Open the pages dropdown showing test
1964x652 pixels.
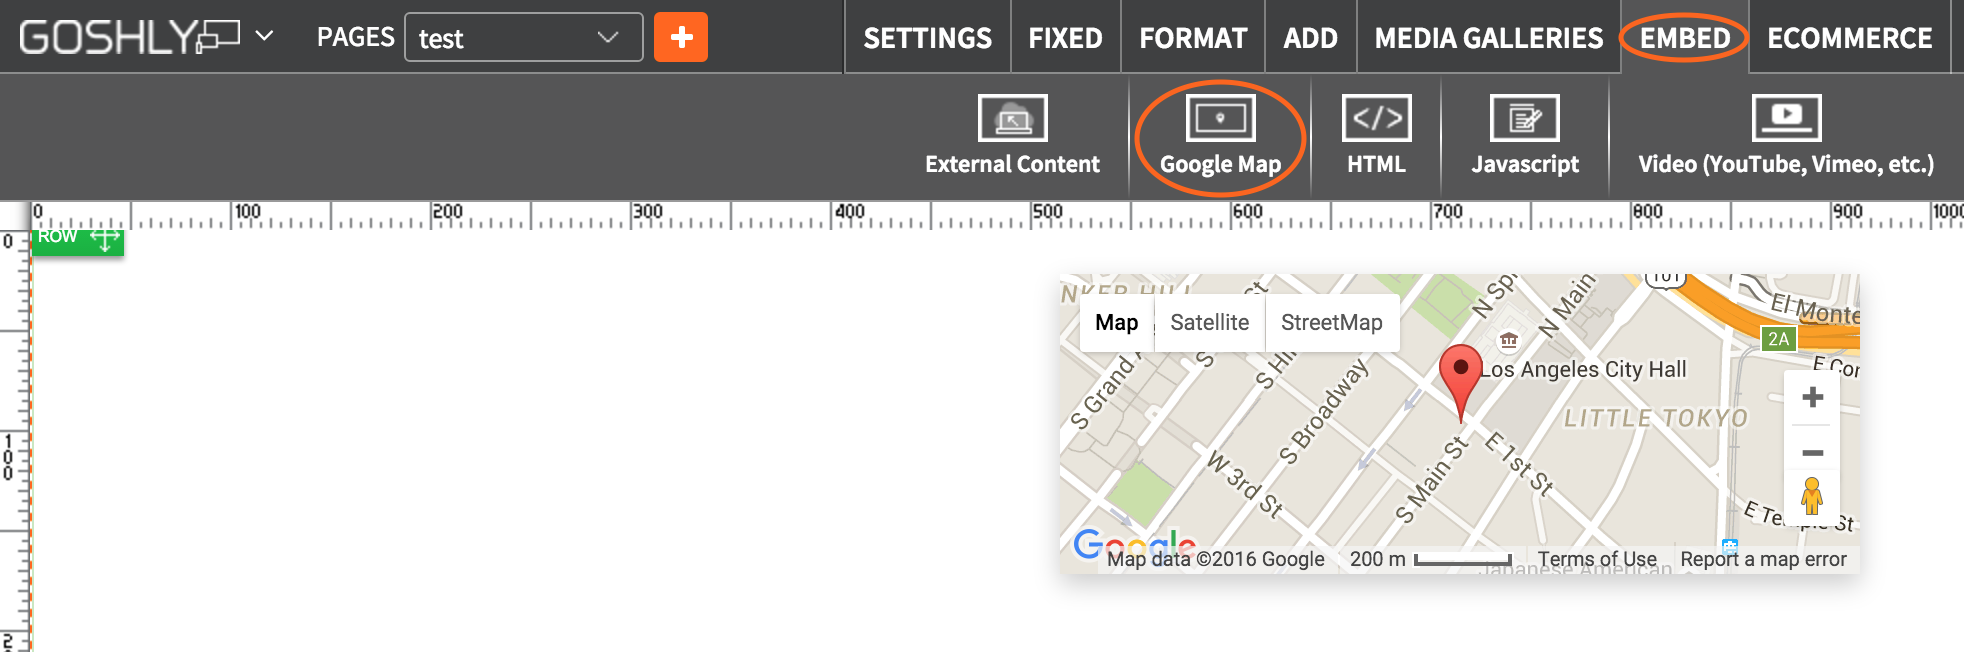[x=523, y=38]
